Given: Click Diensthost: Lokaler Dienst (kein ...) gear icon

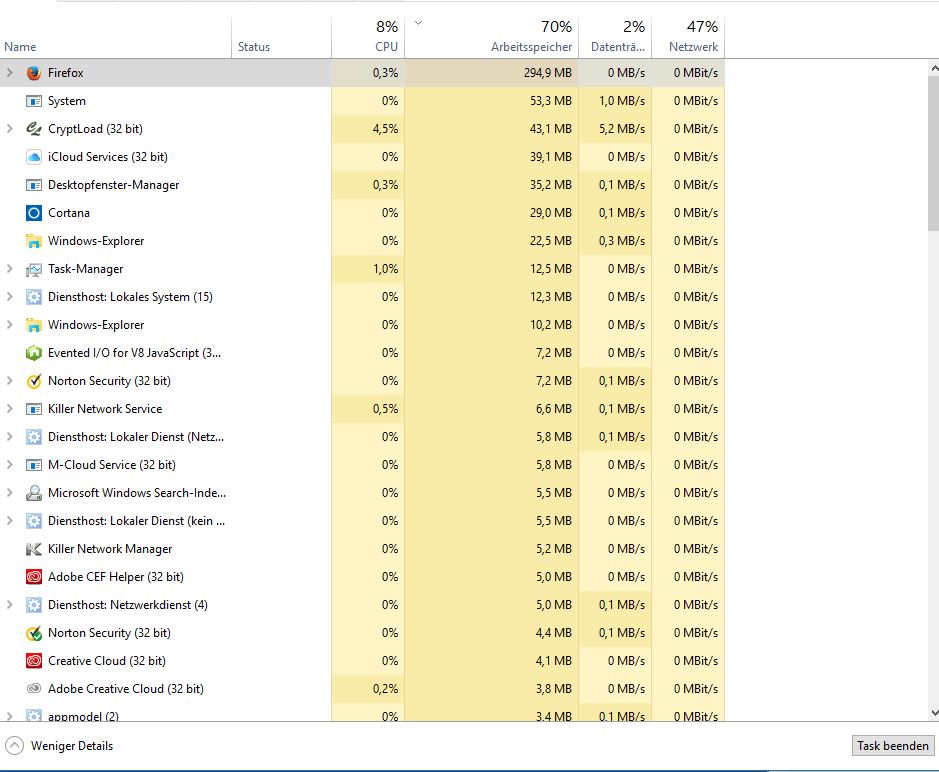Looking at the screenshot, I should (x=34, y=521).
